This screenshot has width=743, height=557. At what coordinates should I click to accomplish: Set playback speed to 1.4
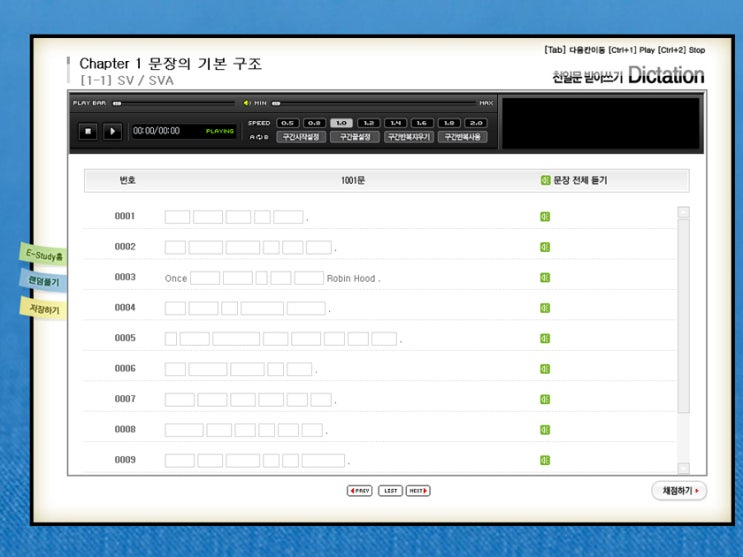pos(395,123)
